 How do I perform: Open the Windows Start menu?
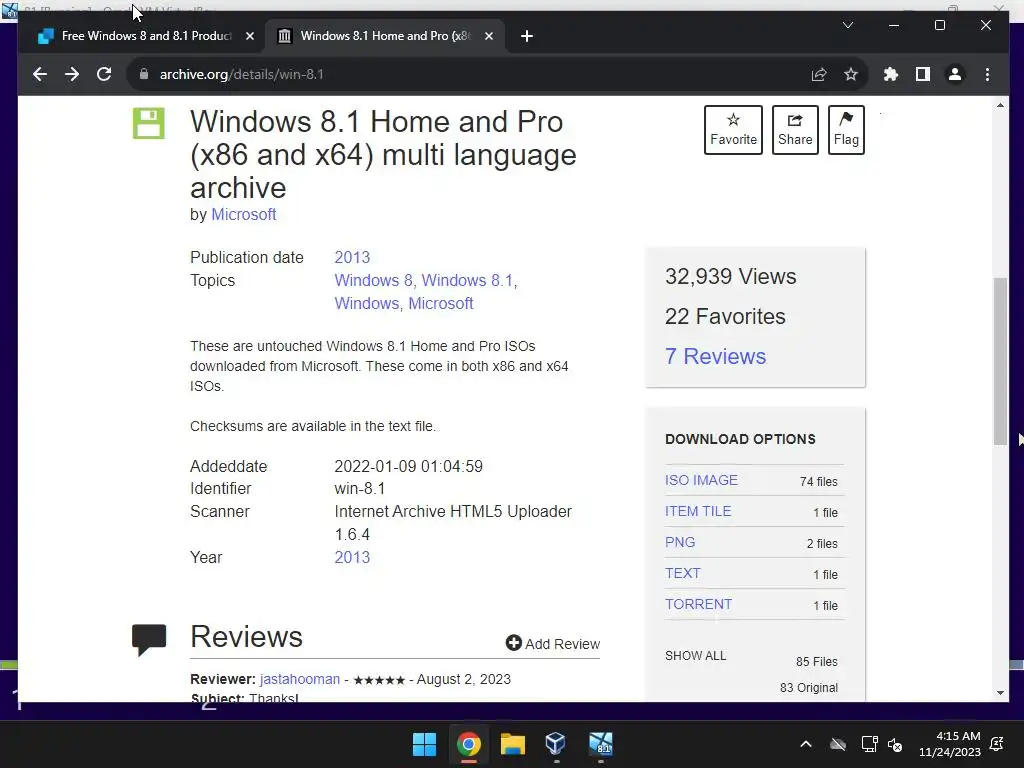tap(424, 744)
